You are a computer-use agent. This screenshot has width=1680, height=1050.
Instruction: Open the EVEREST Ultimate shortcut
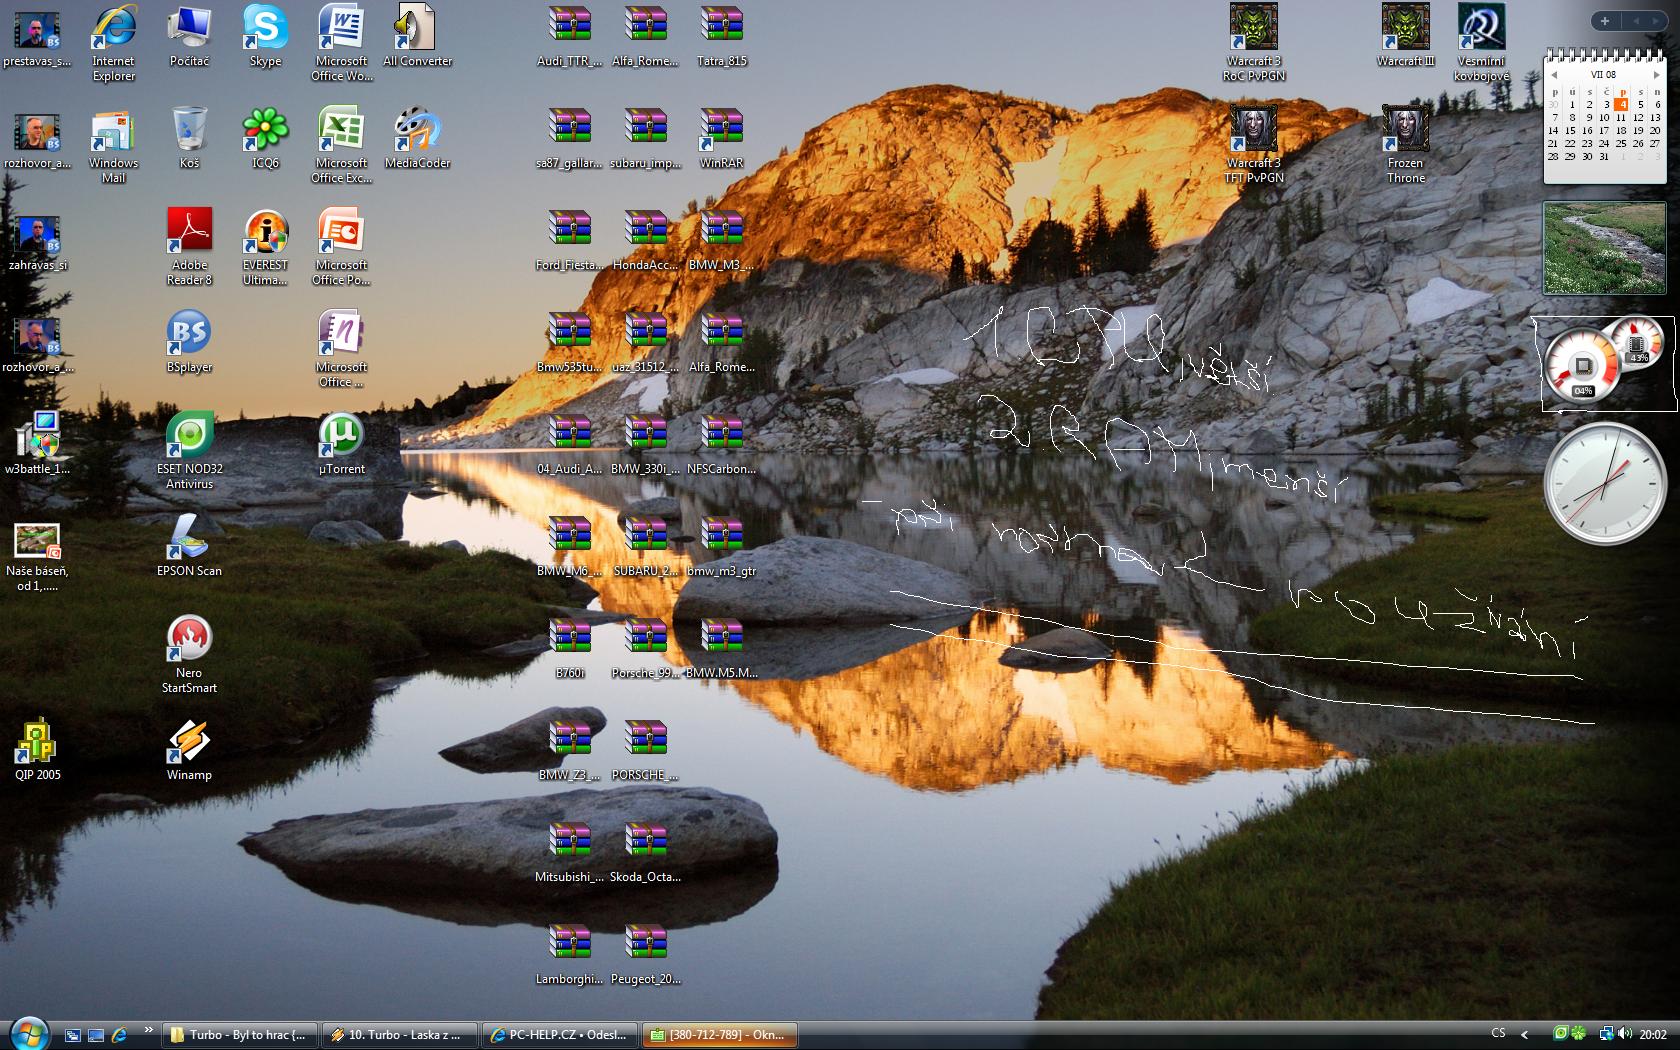(x=265, y=234)
